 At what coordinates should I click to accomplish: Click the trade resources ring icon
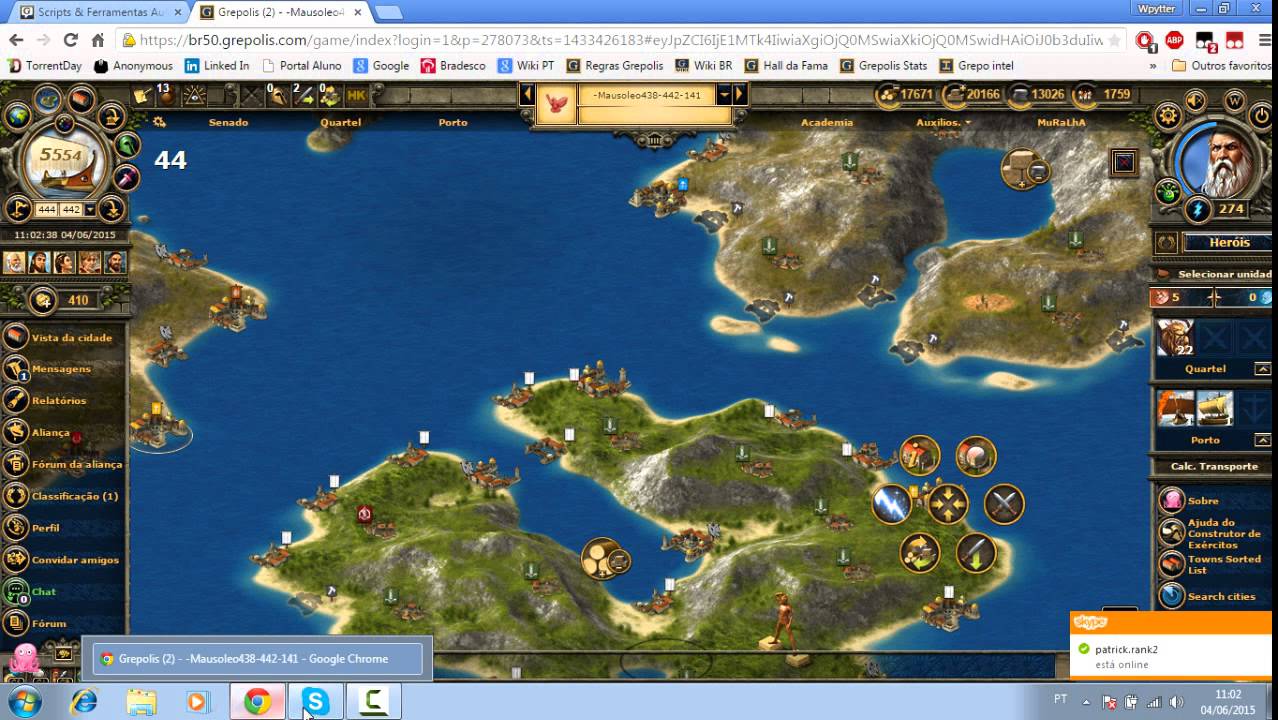click(920, 552)
